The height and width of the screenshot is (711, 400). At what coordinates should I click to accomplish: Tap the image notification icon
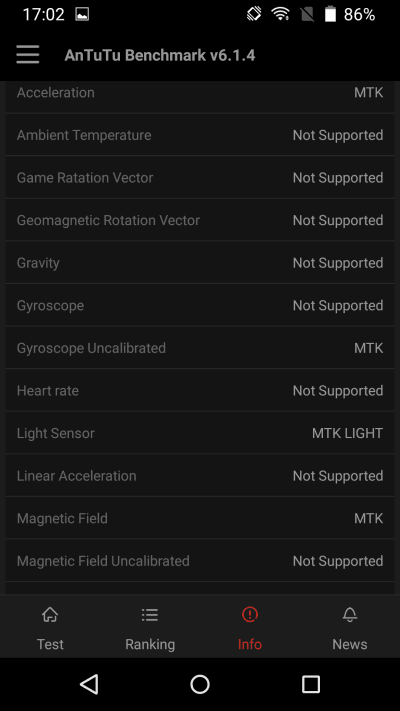pos(82,15)
